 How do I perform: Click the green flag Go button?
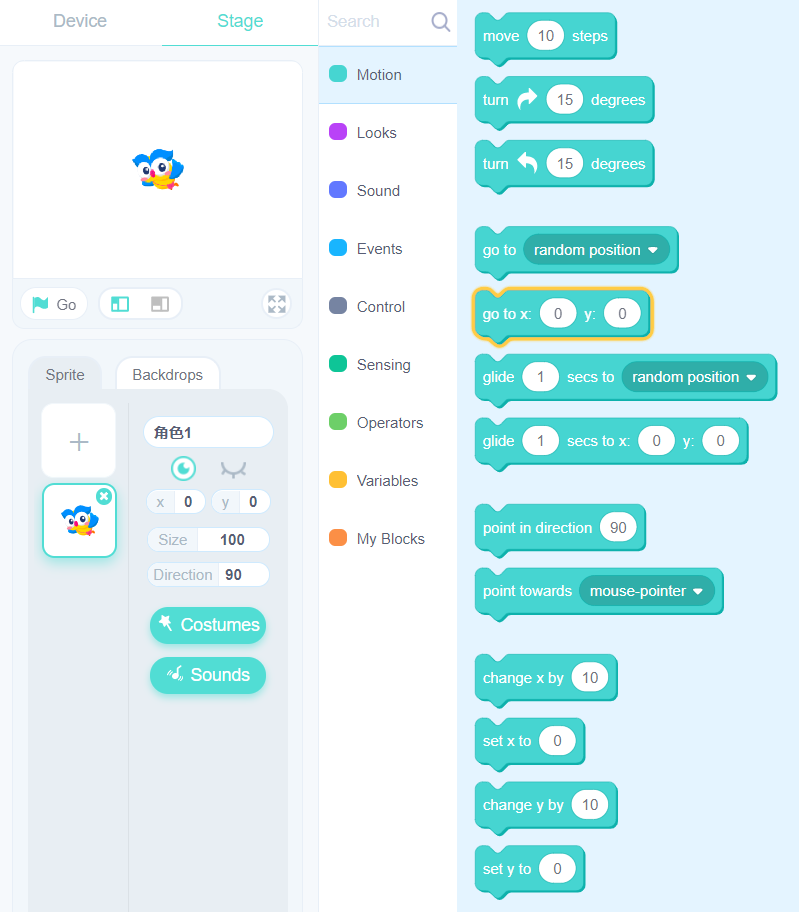(x=54, y=304)
